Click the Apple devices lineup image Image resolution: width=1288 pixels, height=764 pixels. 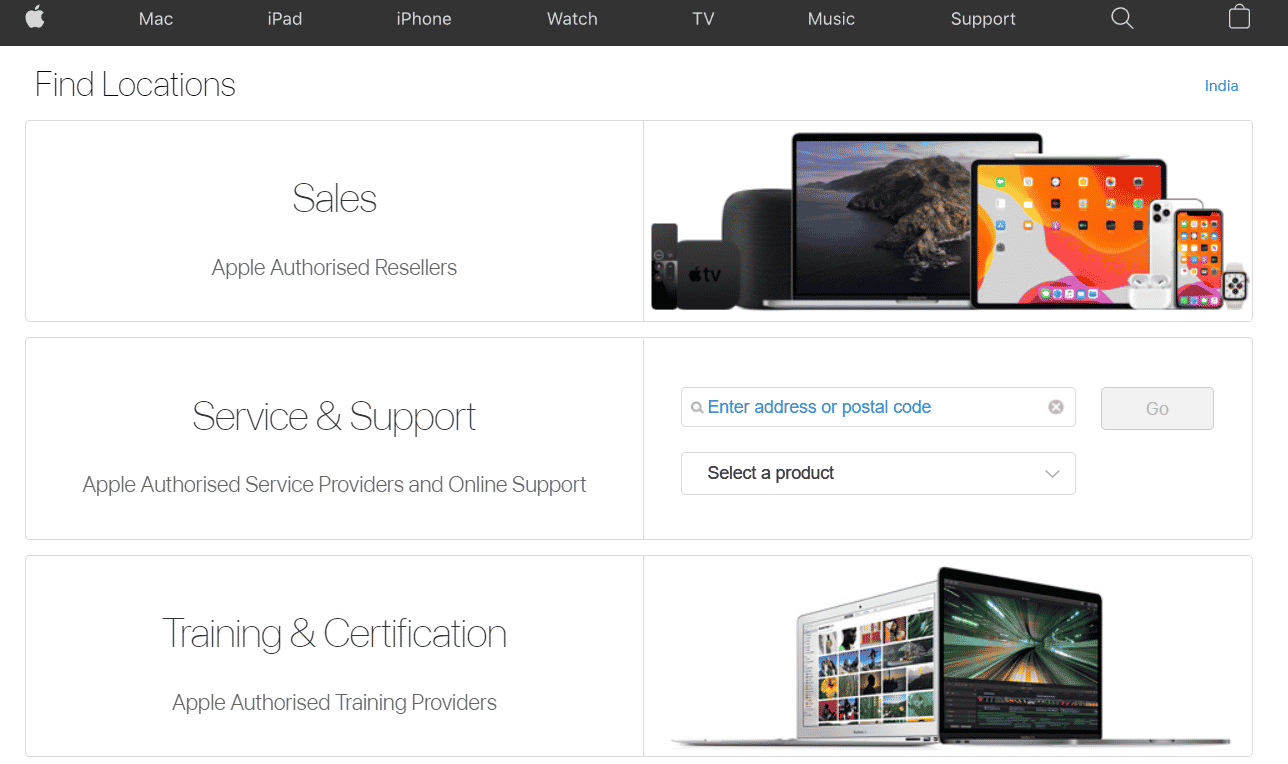pos(947,221)
